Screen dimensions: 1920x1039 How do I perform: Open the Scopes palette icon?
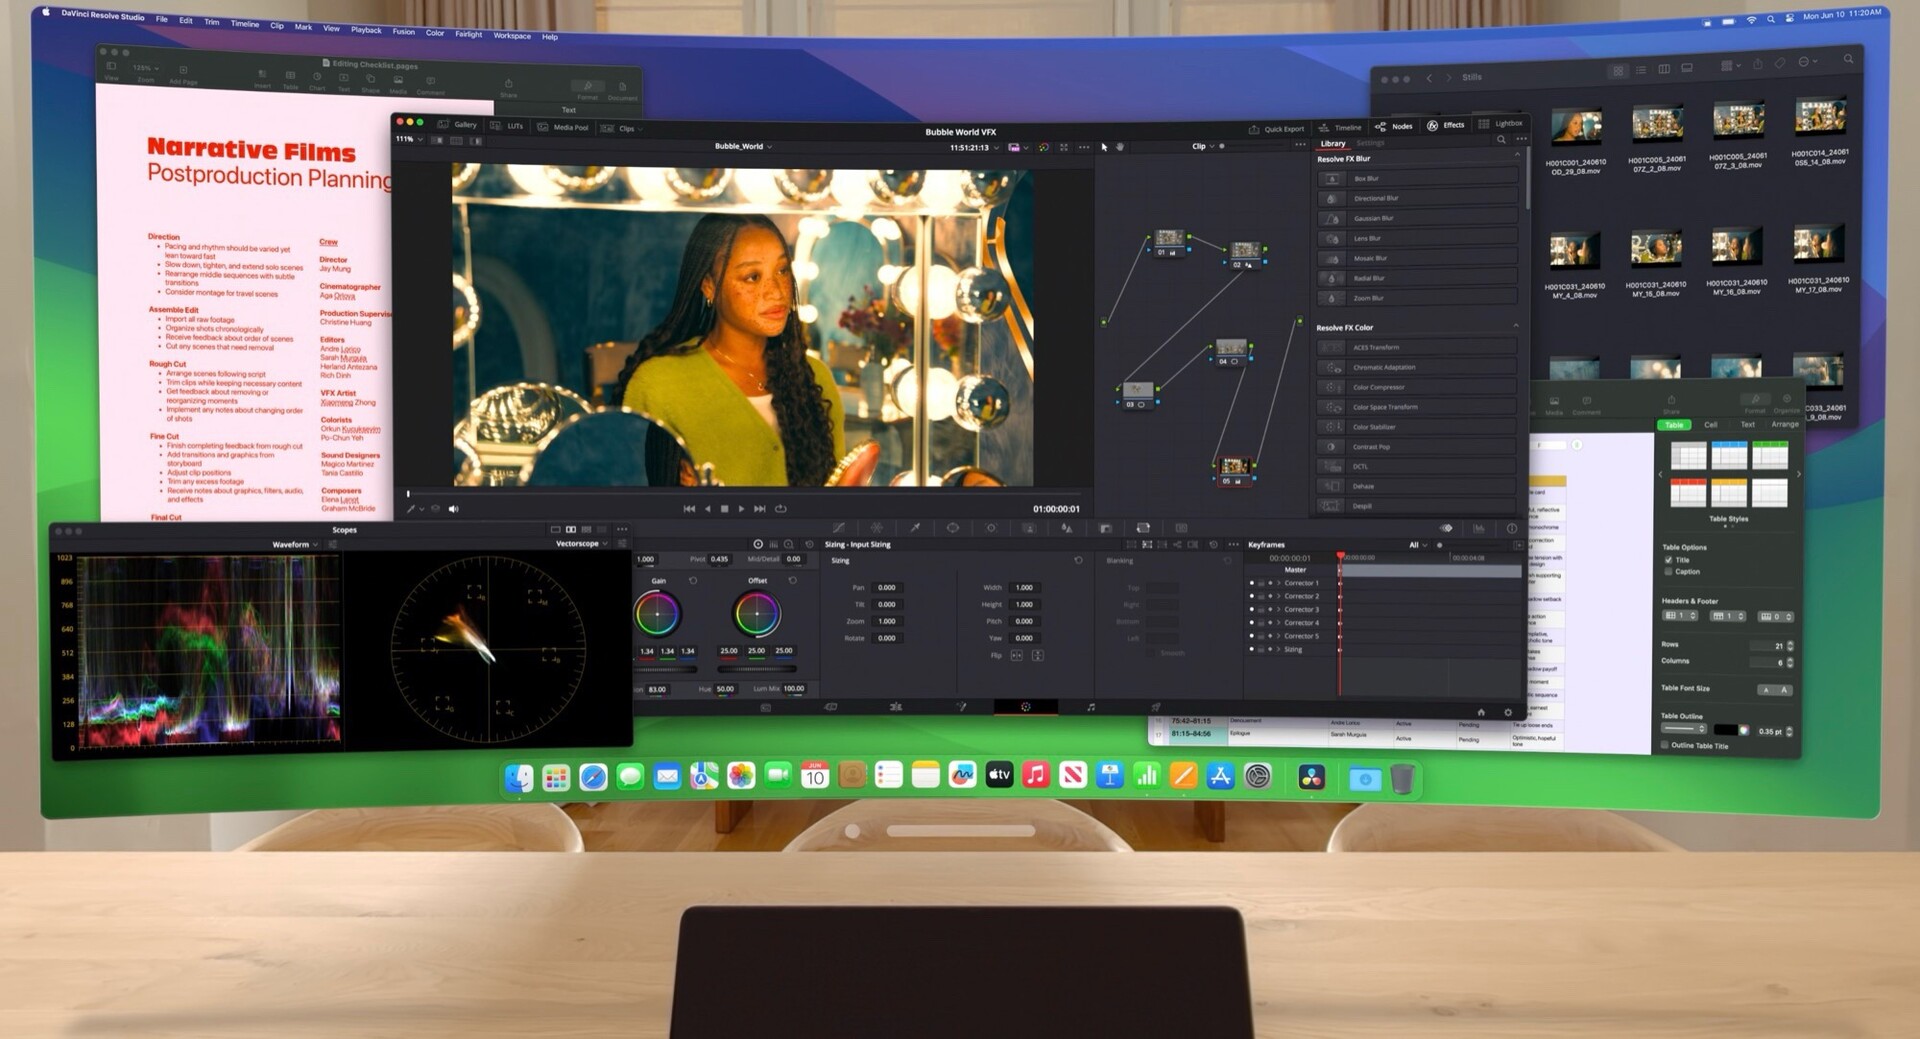pos(1478,528)
